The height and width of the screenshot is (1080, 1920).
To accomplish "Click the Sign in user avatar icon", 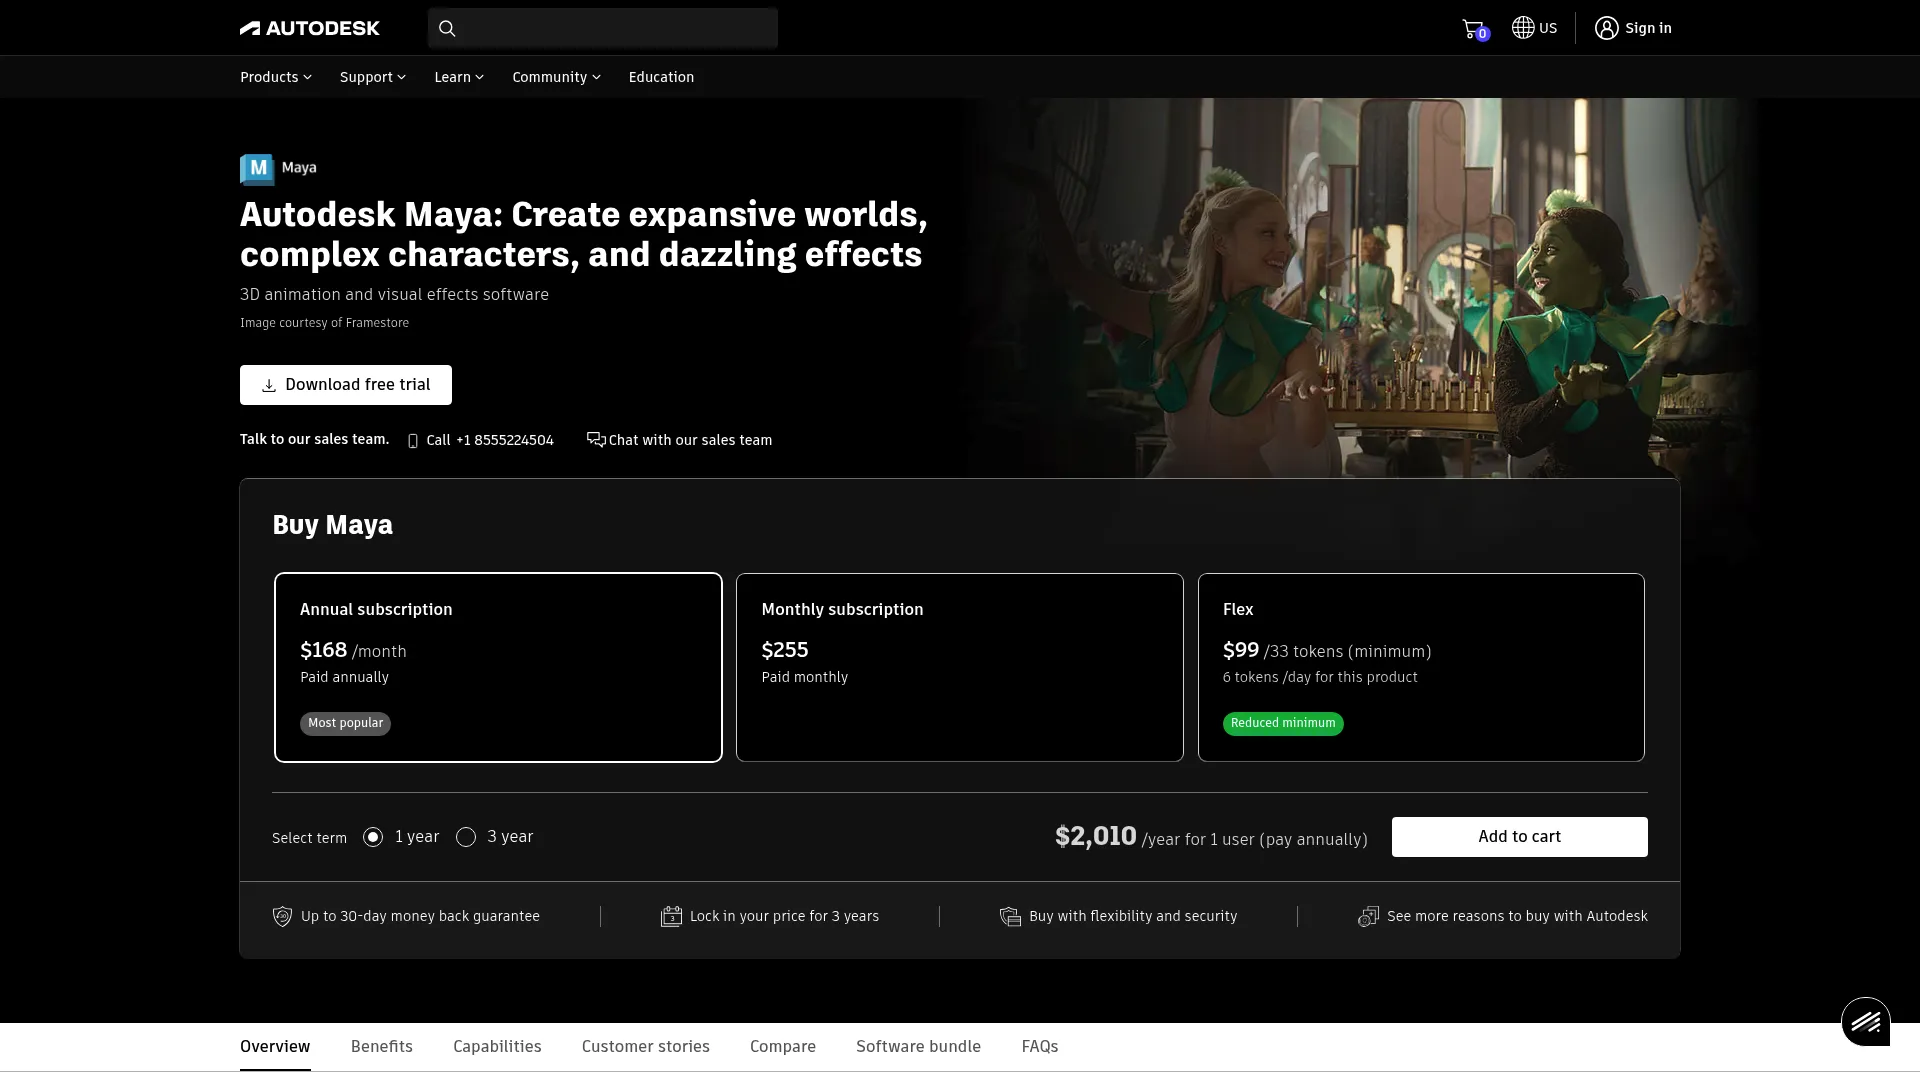I will click(x=1606, y=28).
